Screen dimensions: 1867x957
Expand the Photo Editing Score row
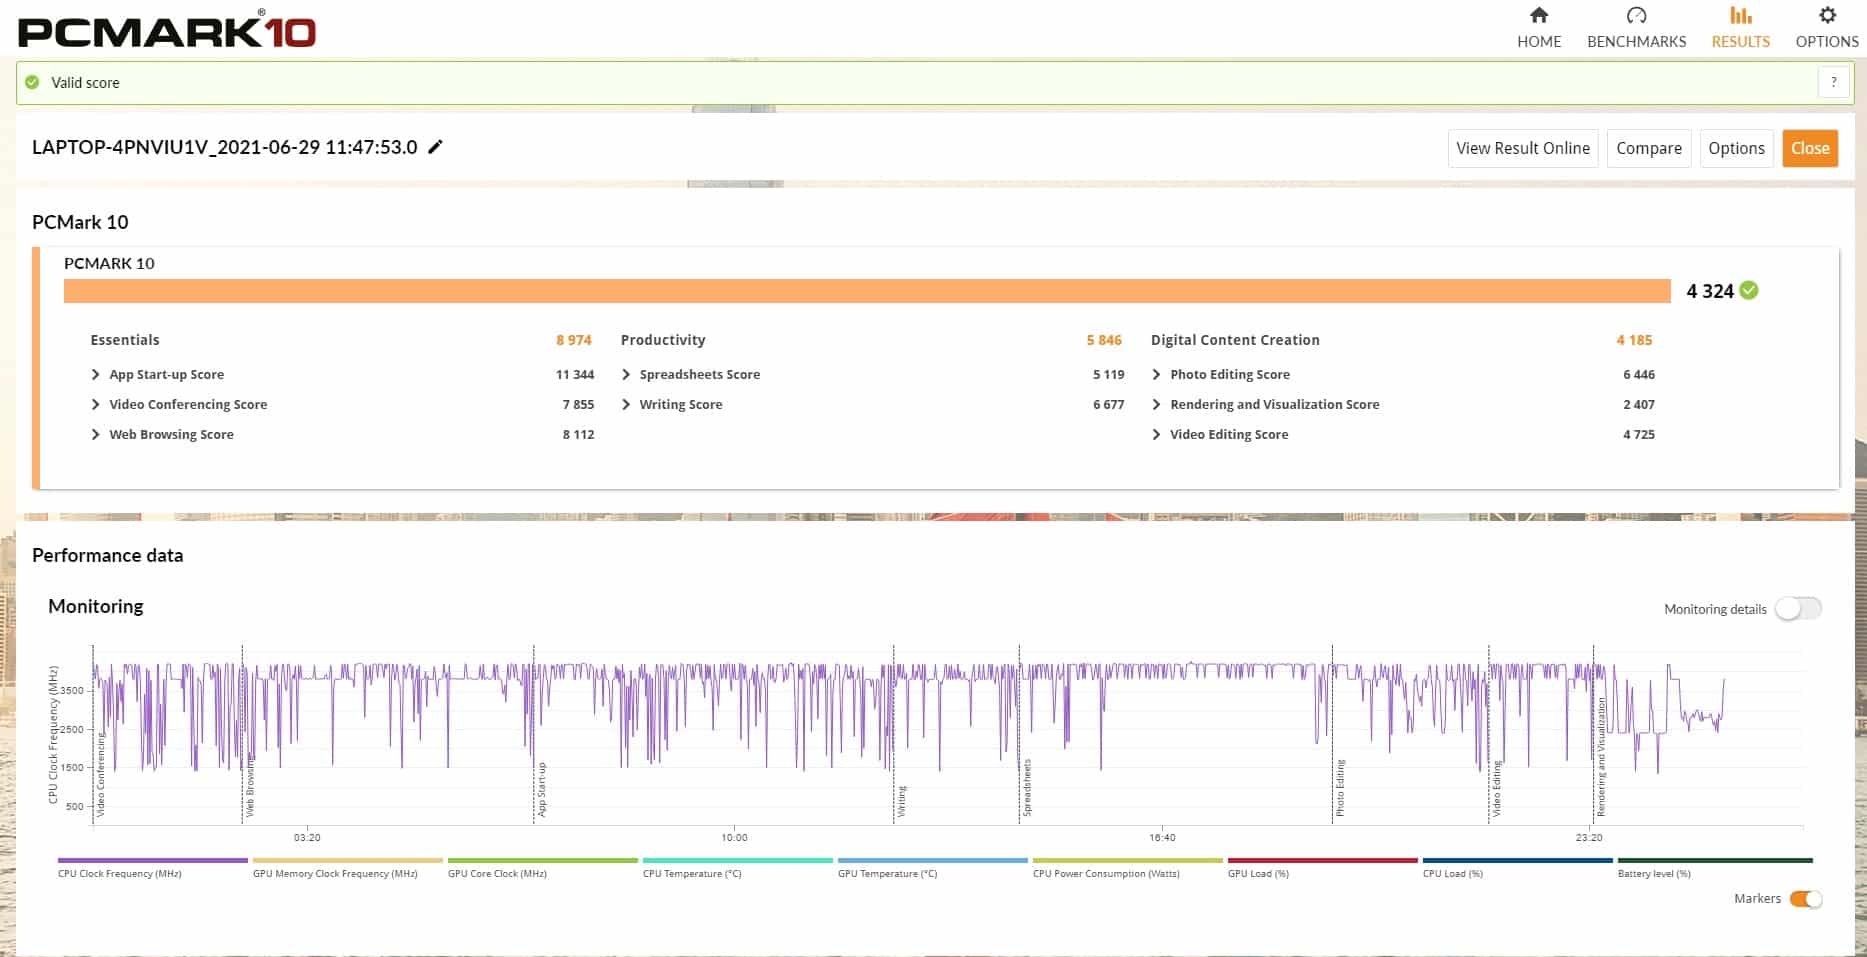1156,375
